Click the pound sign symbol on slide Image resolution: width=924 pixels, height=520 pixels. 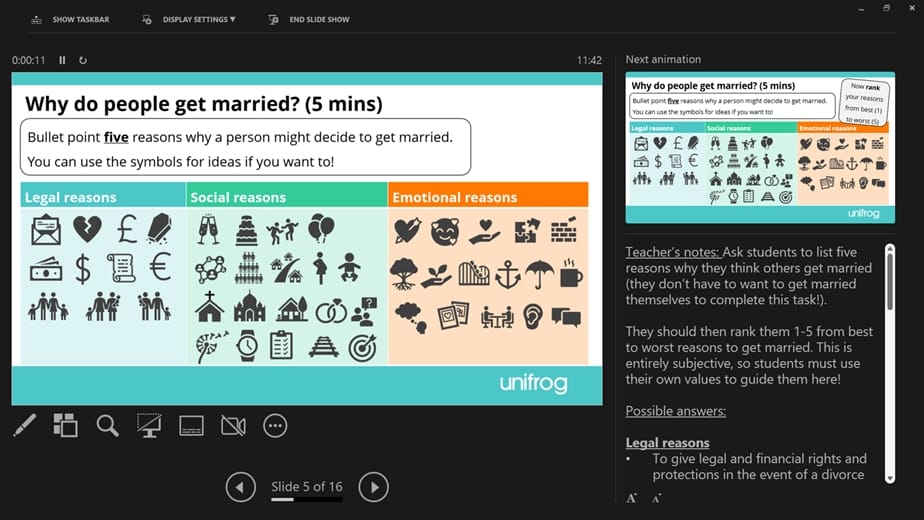pyautogui.click(x=126, y=229)
